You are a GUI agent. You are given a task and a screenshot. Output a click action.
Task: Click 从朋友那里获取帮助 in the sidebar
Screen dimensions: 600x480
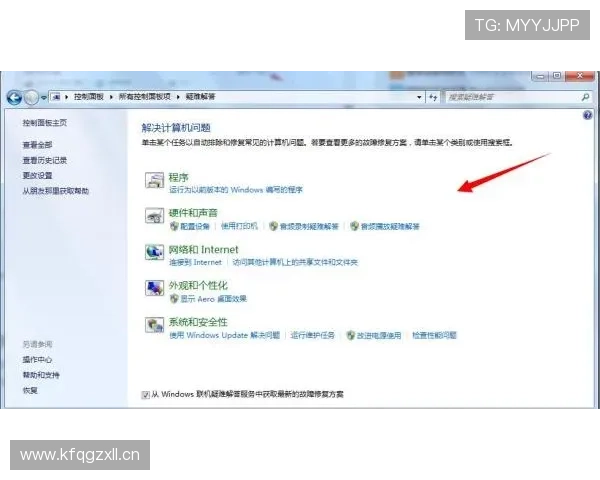tap(55, 191)
